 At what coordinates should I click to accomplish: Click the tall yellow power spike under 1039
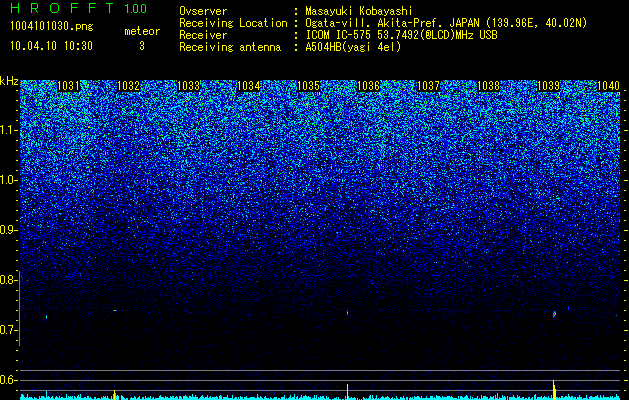click(554, 390)
